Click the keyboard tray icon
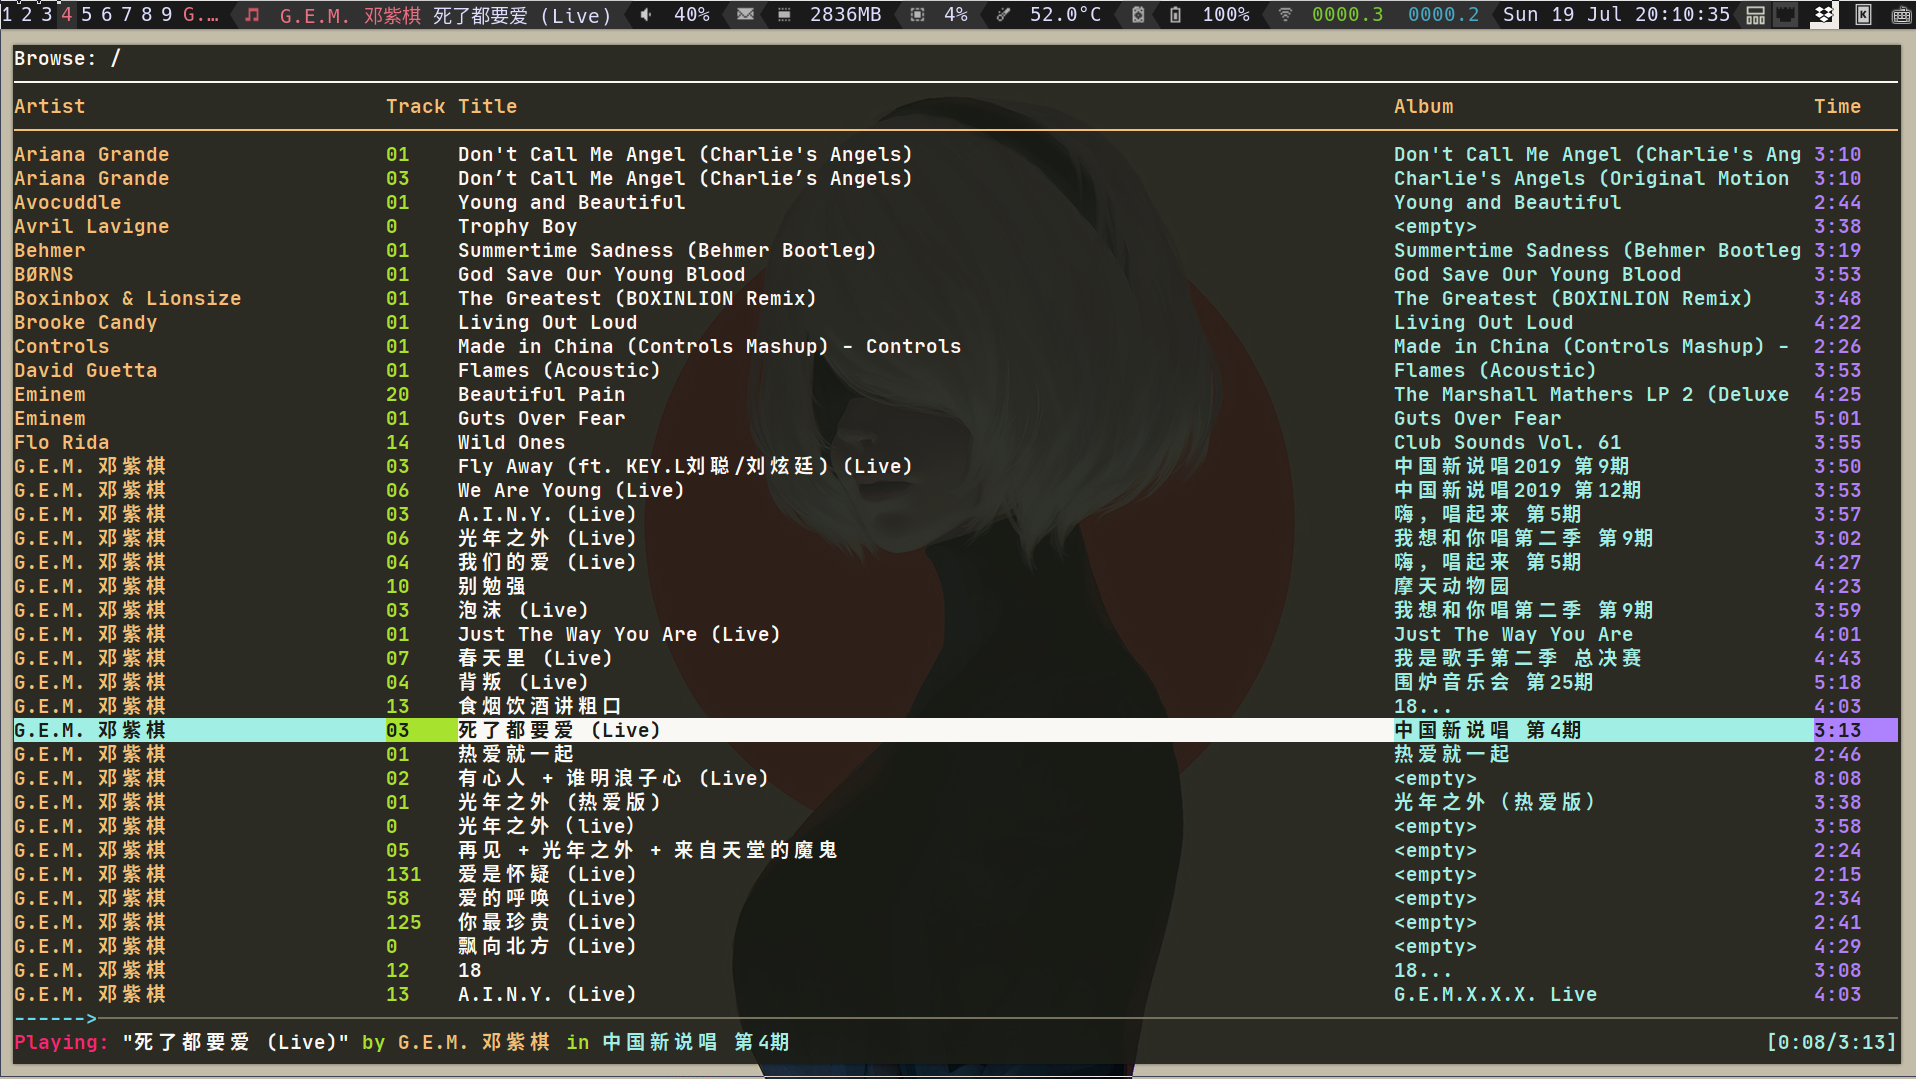1916x1079 pixels. 1901,15
